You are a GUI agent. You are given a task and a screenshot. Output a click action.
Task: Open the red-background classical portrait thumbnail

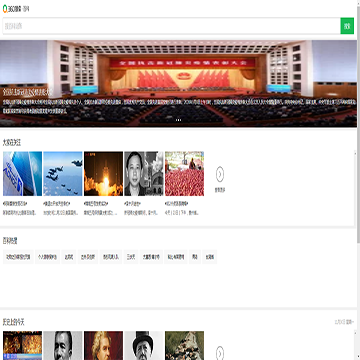click(x=103, y=345)
